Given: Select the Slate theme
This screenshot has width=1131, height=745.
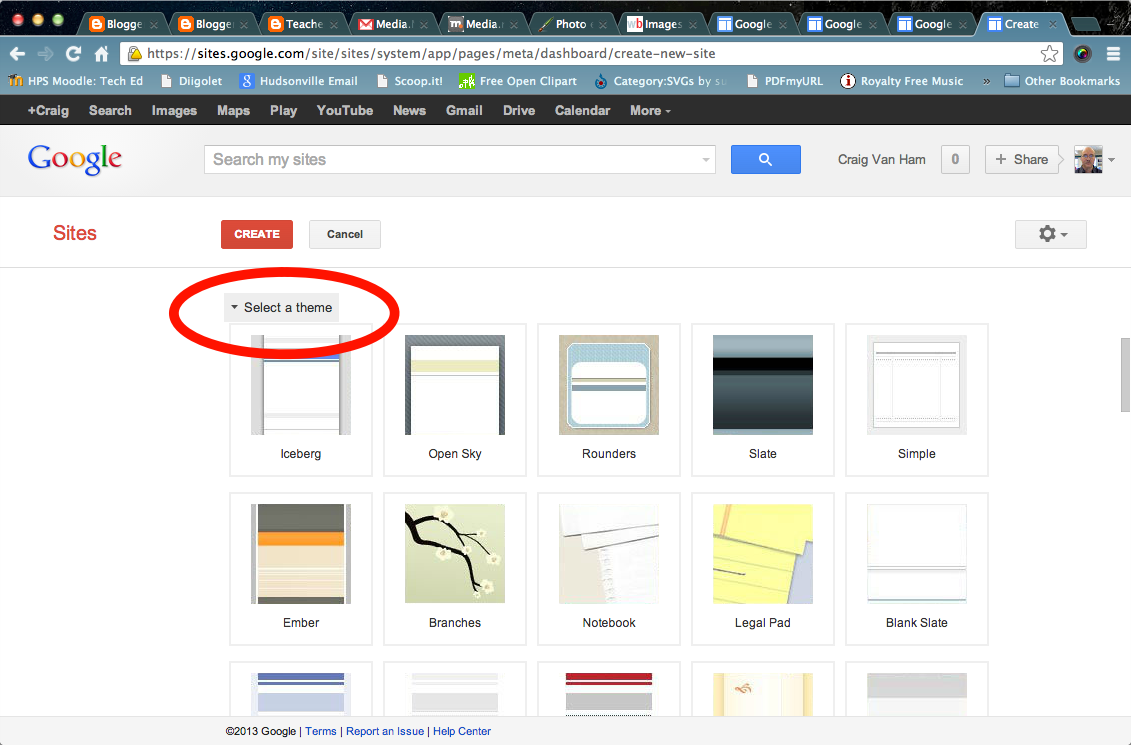Looking at the screenshot, I should [762, 400].
